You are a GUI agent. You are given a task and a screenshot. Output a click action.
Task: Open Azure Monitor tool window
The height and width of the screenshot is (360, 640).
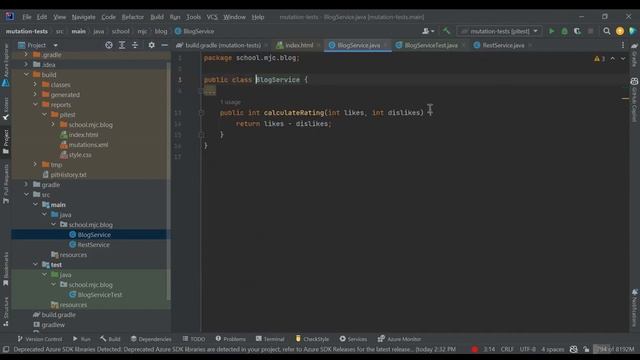pos(399,339)
